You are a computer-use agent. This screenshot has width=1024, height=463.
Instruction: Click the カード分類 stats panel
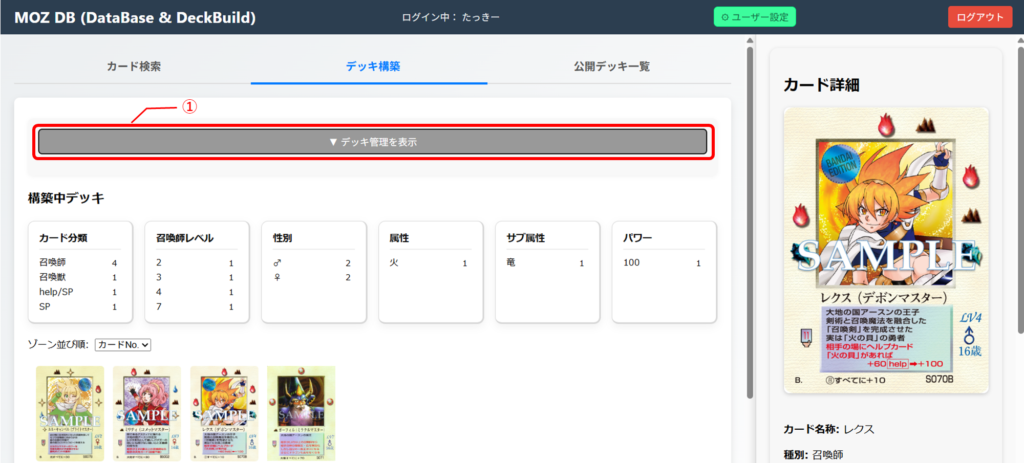pos(80,272)
